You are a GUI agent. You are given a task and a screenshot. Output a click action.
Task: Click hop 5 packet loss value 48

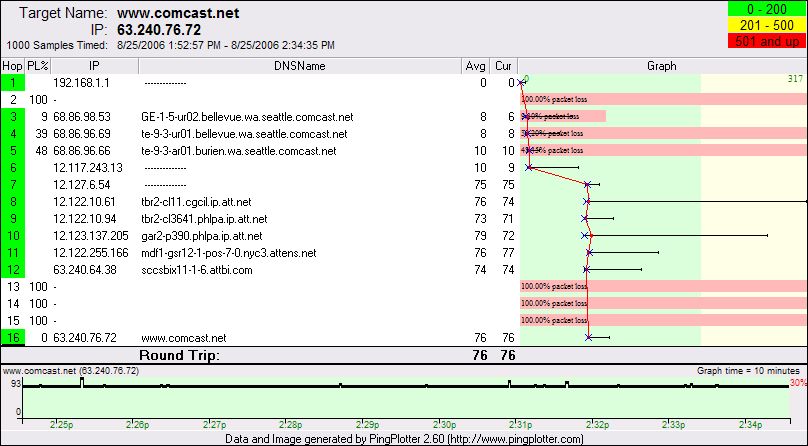(41, 151)
